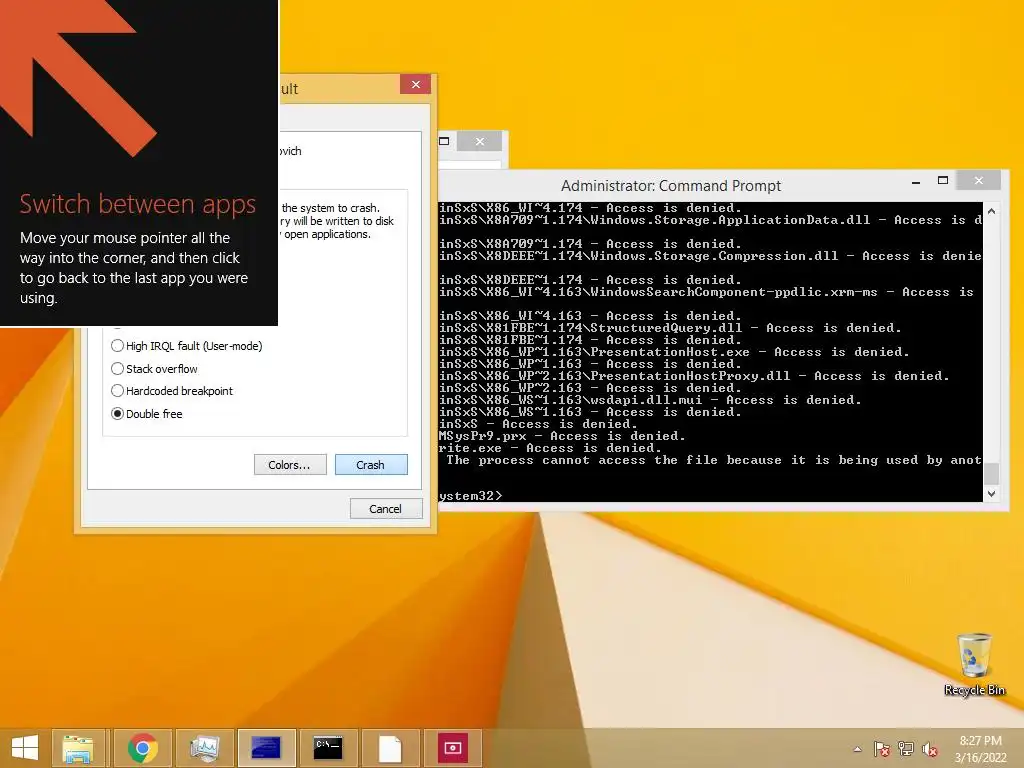Screen dimensions: 1024x768
Task: Open the muted speaker volume icon
Action: [929, 749]
